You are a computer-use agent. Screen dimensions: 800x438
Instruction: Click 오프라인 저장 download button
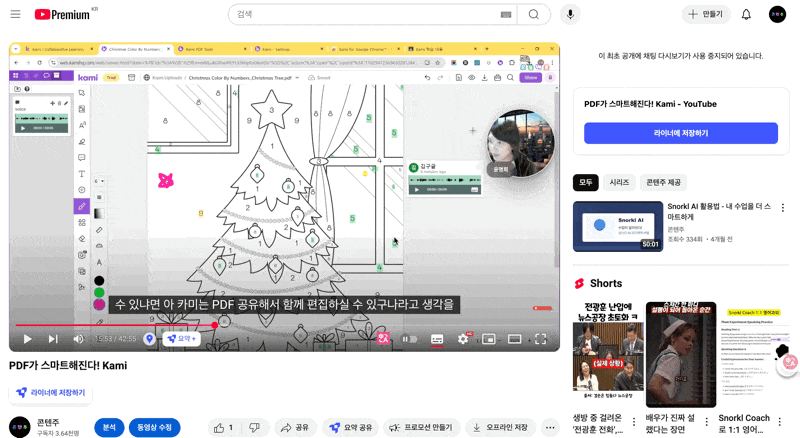tap(500, 427)
